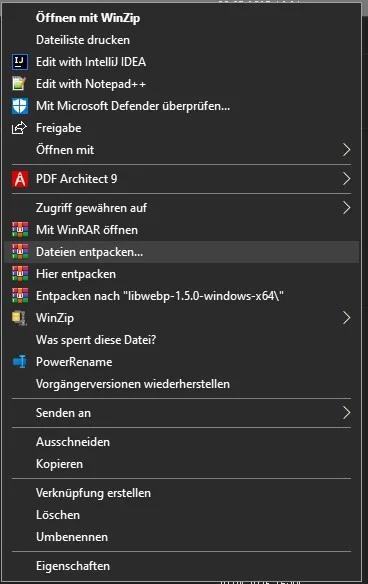
Task: Select Dateien entpacken... entry
Action: [182, 252]
